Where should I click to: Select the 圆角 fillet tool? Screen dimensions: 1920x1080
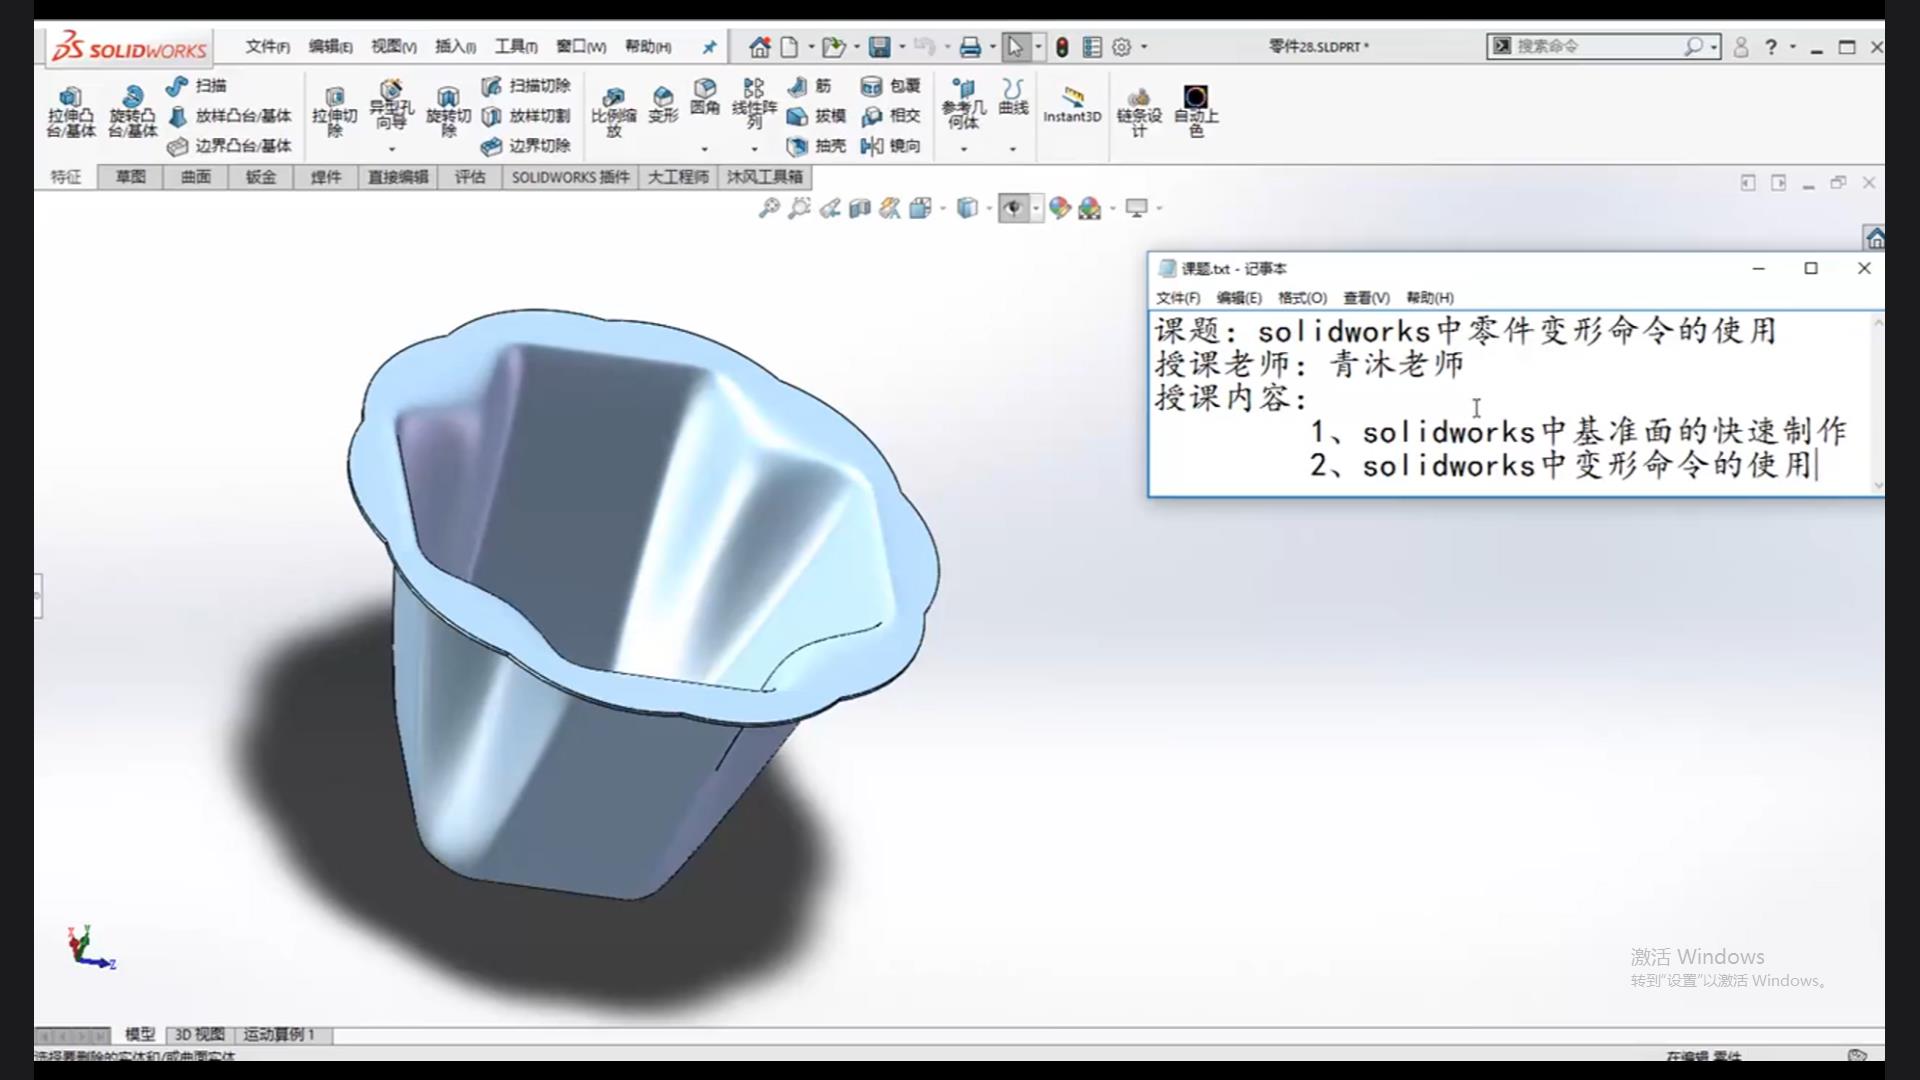click(705, 97)
